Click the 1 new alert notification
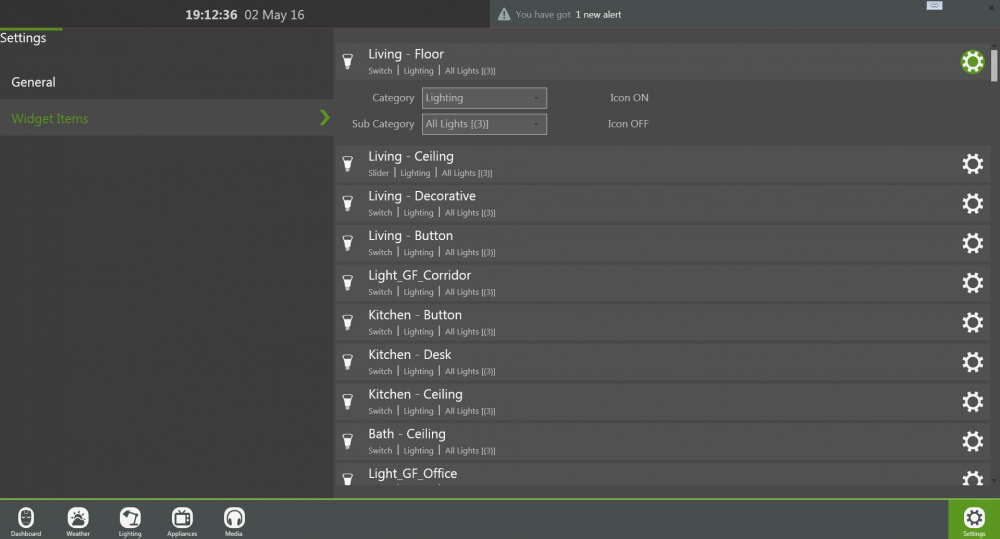1000x539 pixels. coord(598,15)
